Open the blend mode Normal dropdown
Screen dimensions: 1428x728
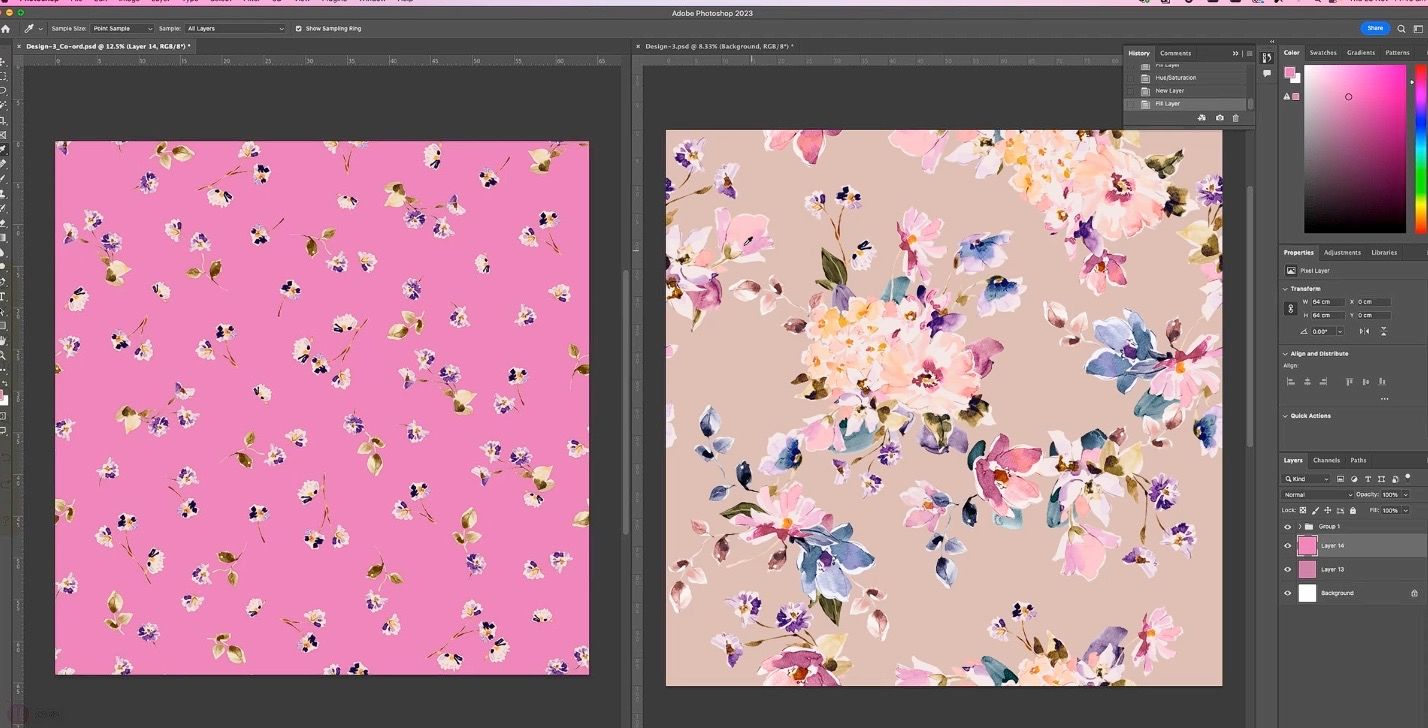pos(1318,495)
